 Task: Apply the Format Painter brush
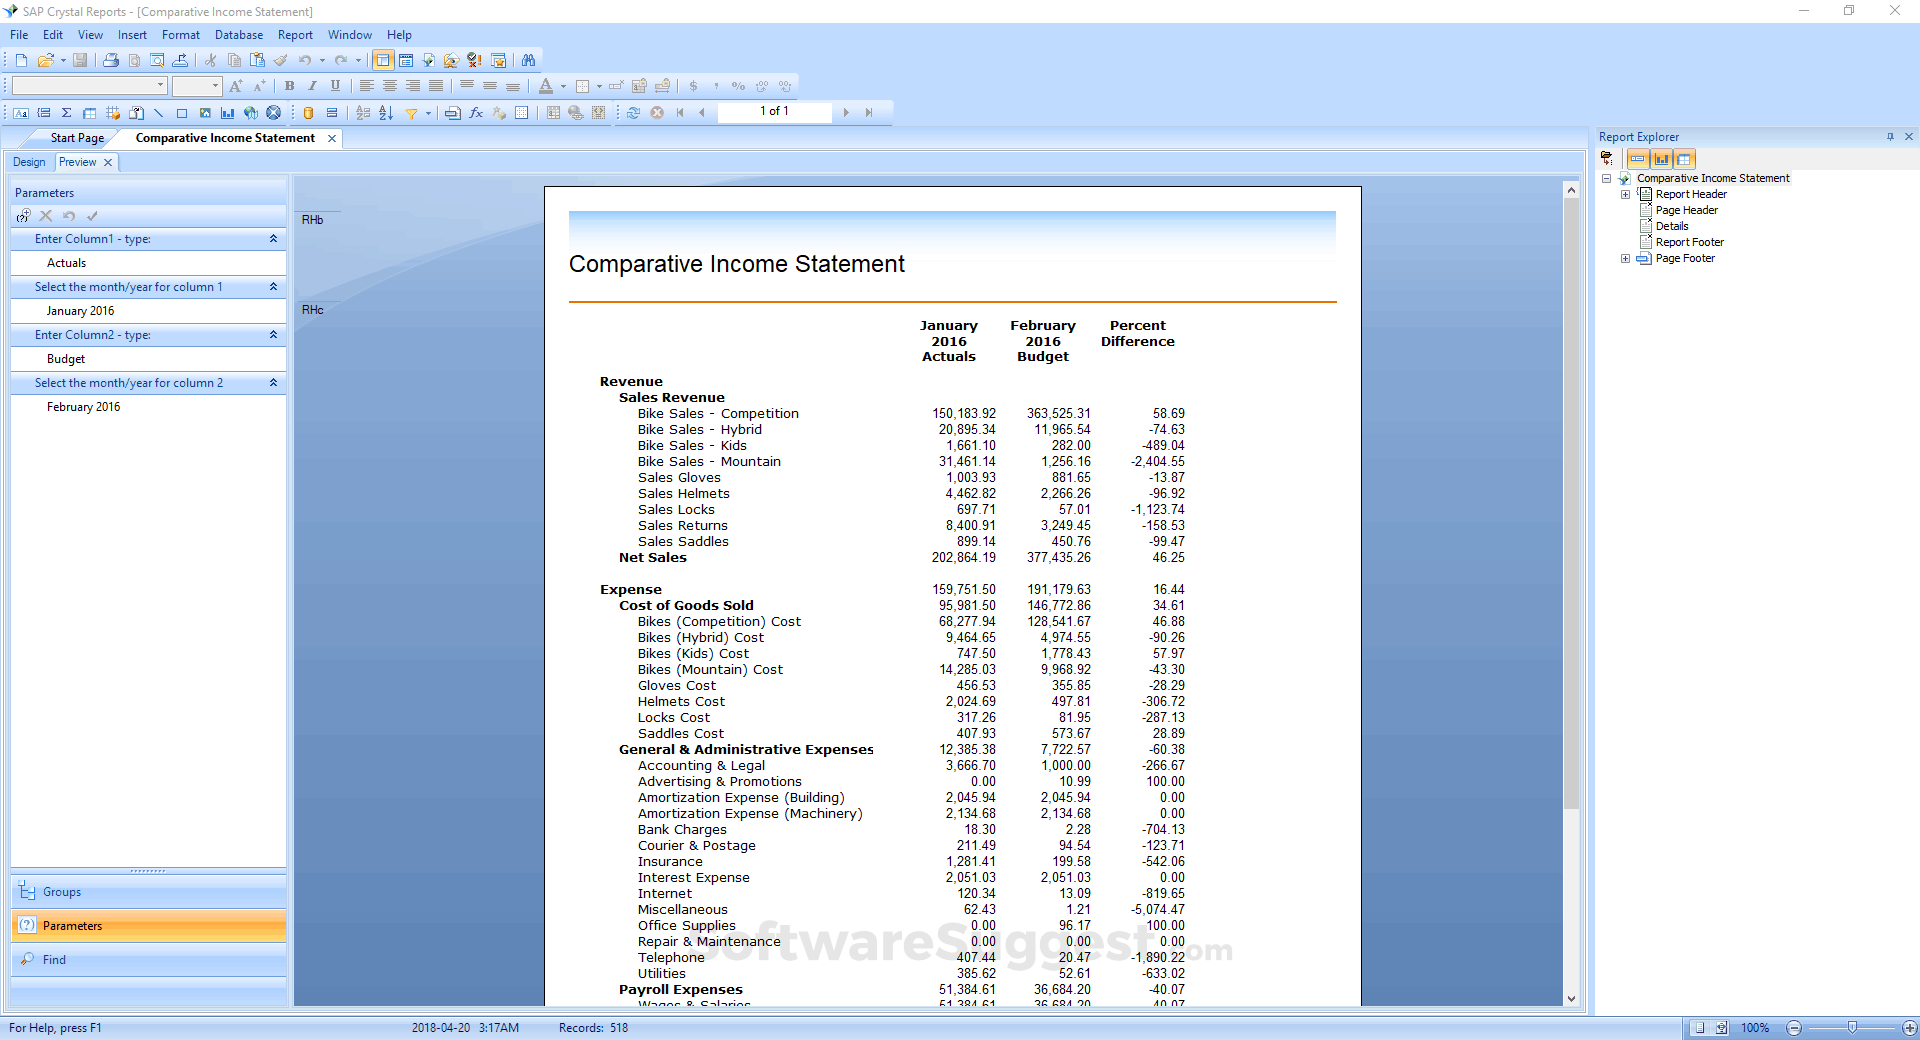point(281,60)
